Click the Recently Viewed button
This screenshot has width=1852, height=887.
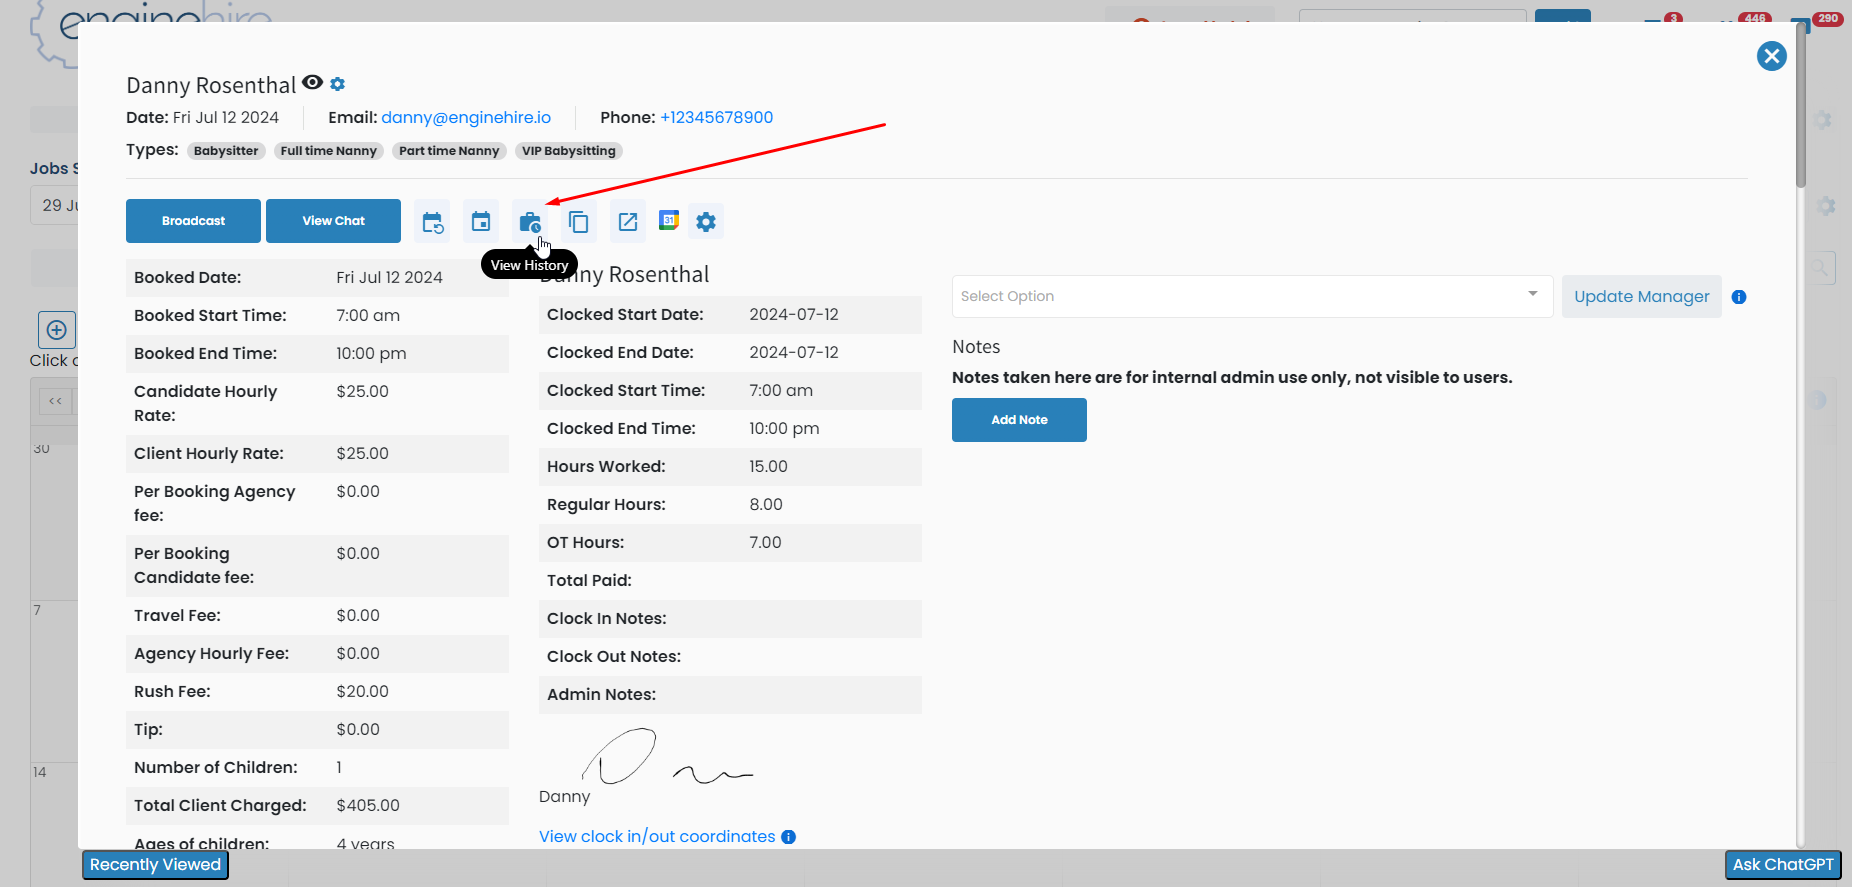coord(155,865)
